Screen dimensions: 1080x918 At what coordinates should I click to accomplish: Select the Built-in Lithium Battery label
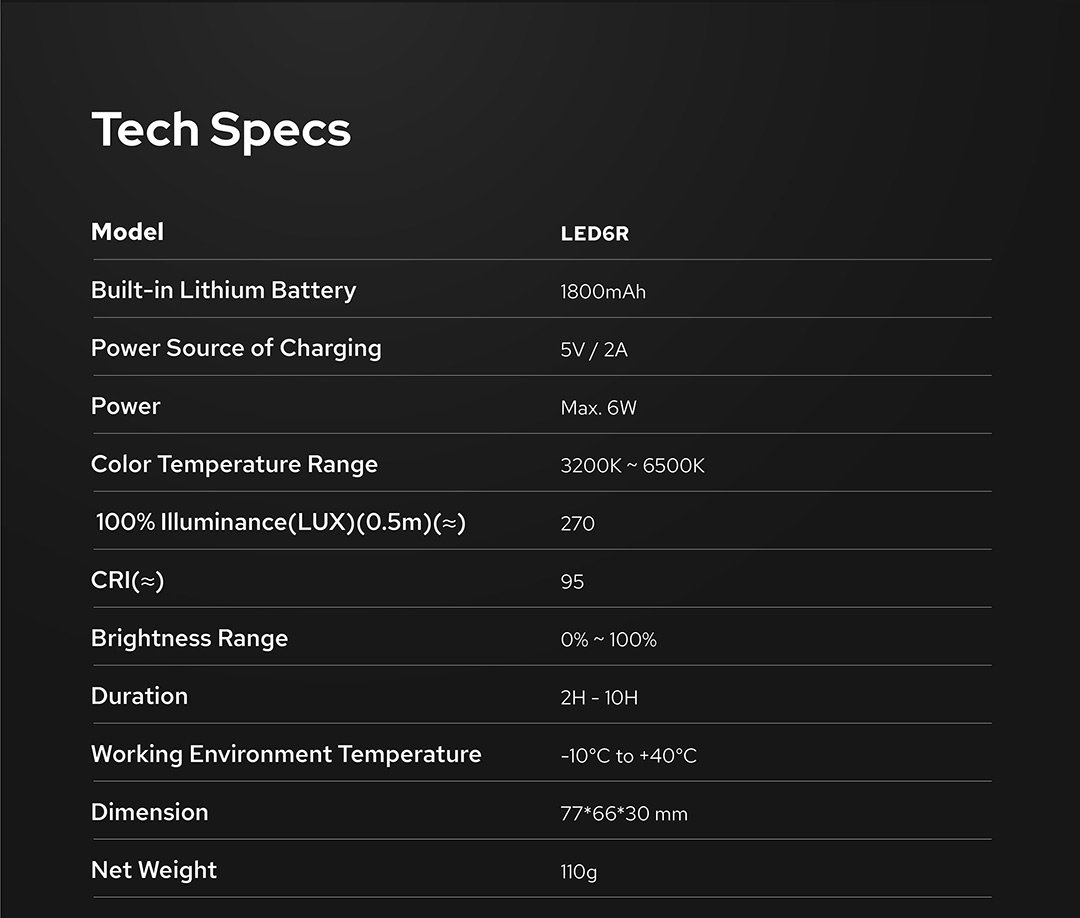coord(223,290)
